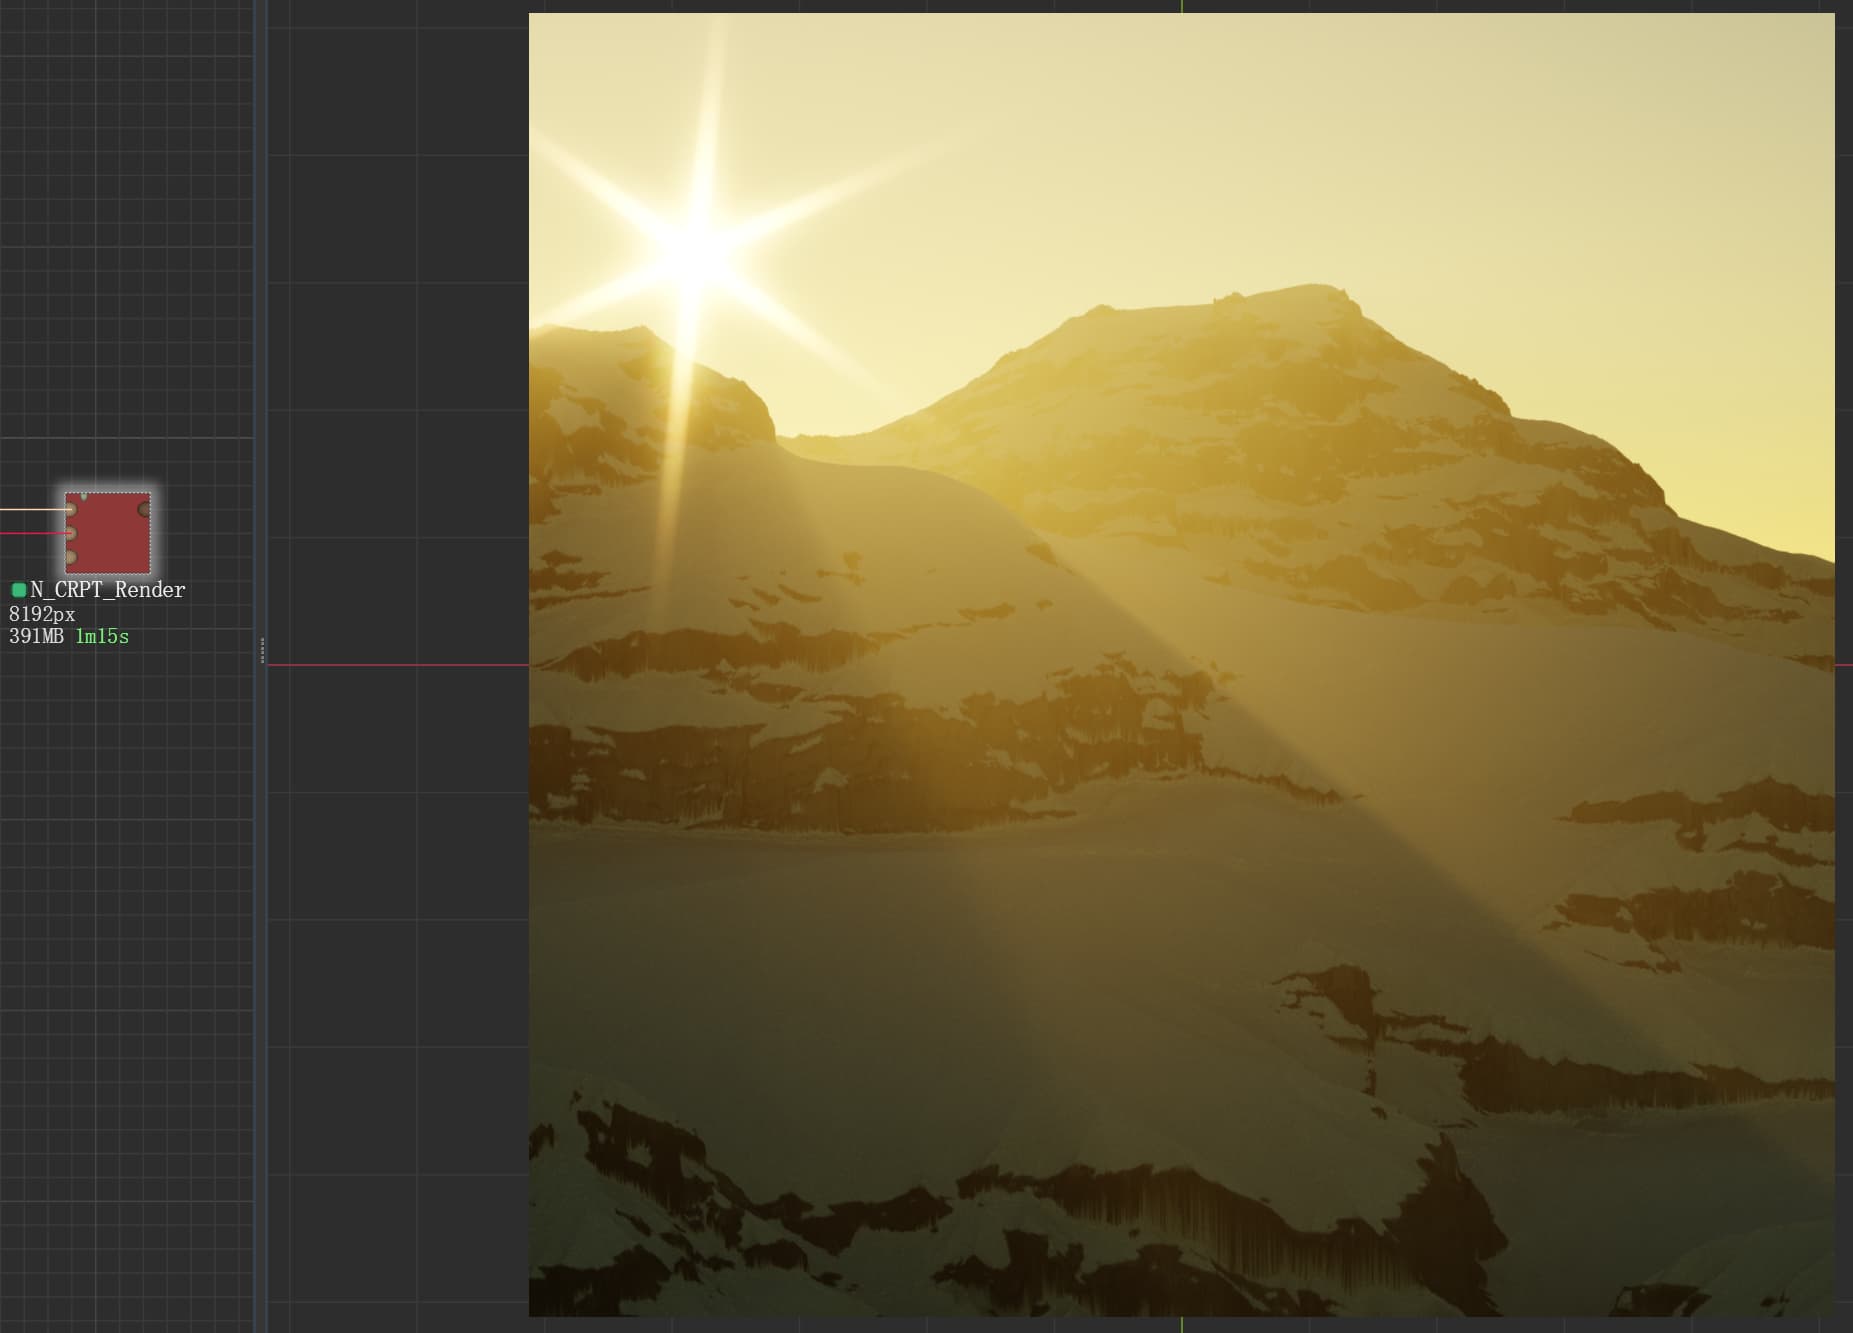Click the small green port atop the node
The width and height of the screenshot is (1853, 1333).
84,496
